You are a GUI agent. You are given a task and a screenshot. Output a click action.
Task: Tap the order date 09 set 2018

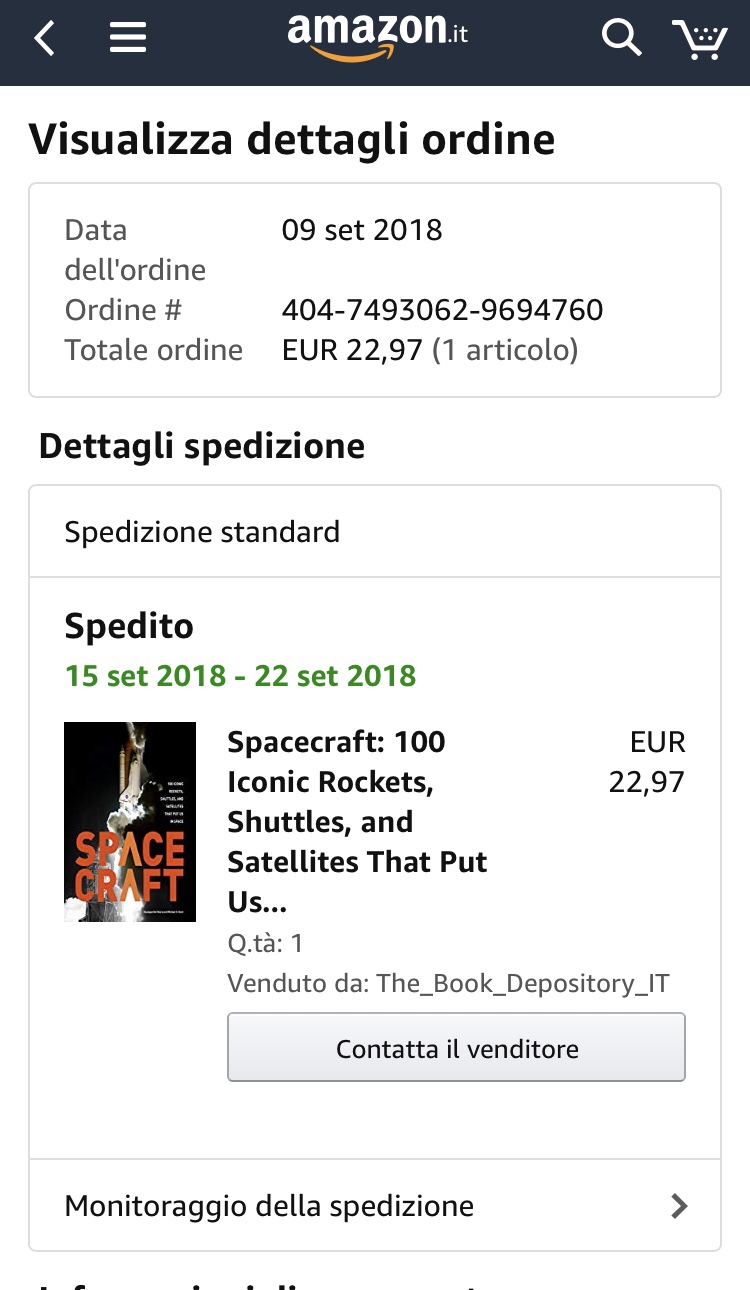click(362, 230)
